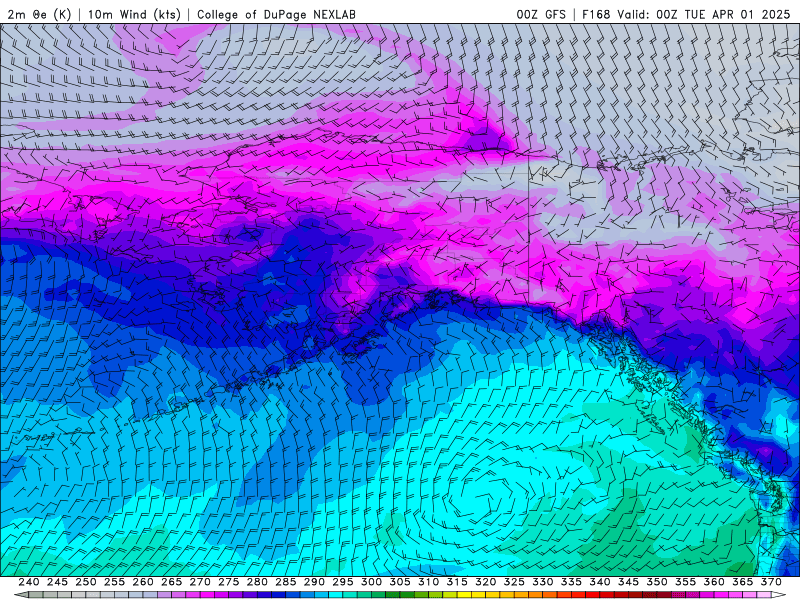Click the 340 color scale label
The image size is (800, 600).
pyautogui.click(x=600, y=582)
